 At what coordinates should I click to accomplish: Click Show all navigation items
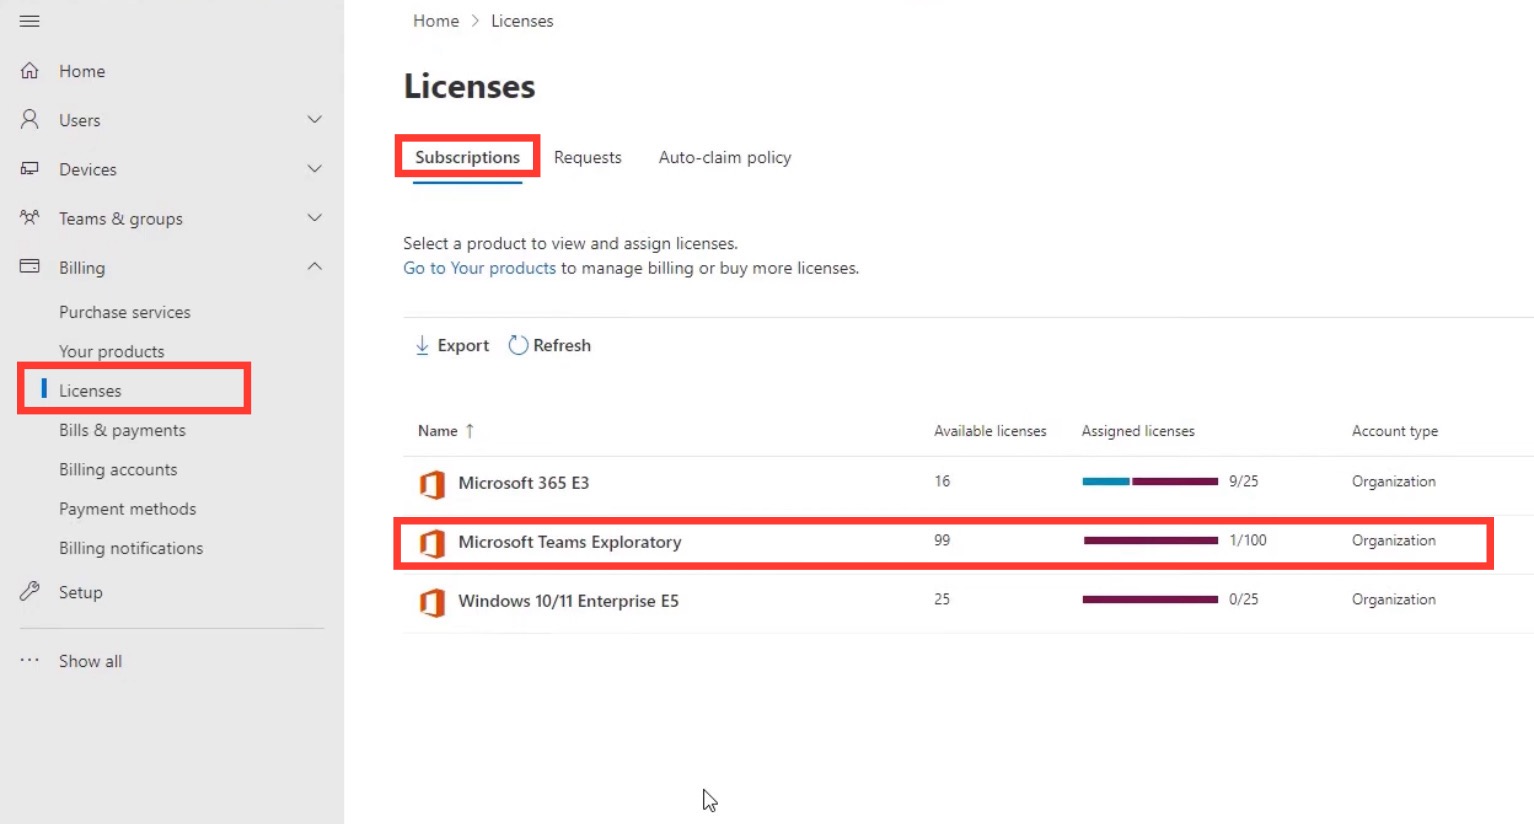(90, 661)
